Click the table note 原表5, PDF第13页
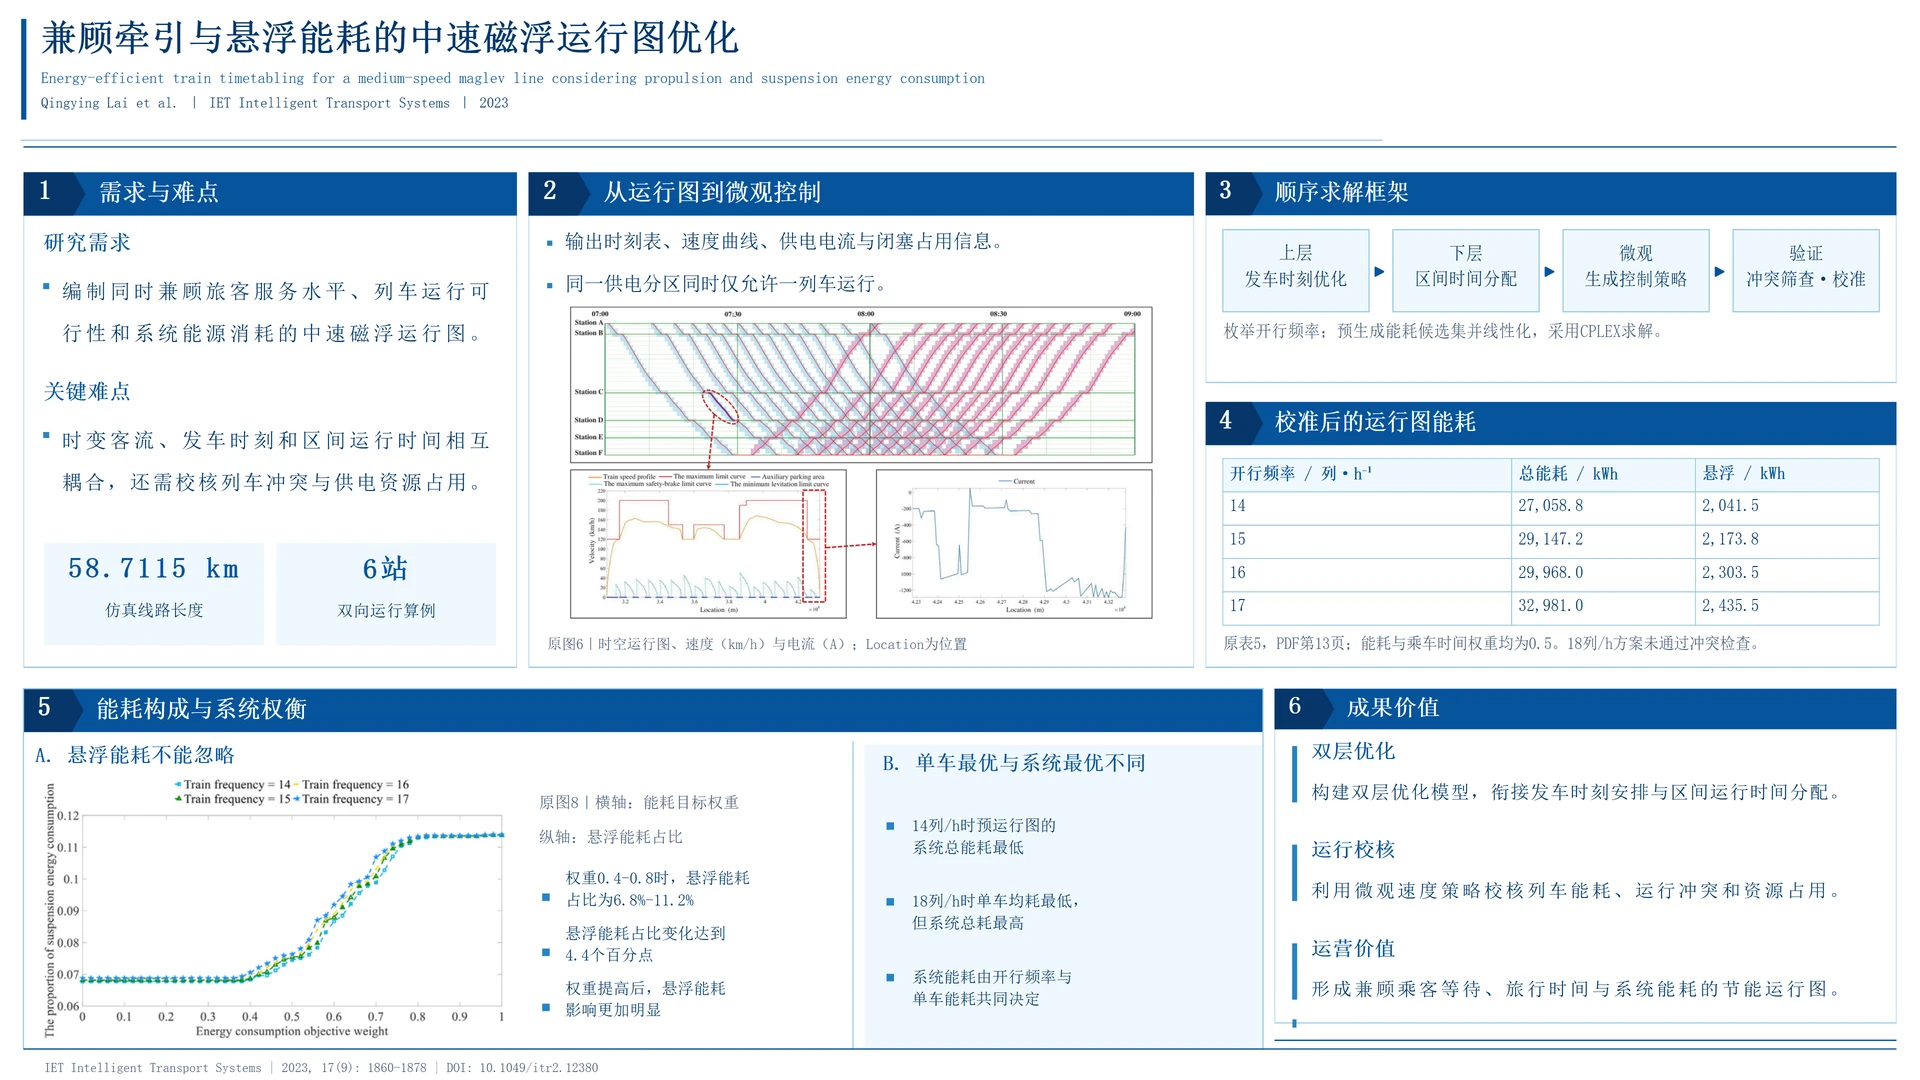The image size is (1920, 1080). [x=1491, y=644]
